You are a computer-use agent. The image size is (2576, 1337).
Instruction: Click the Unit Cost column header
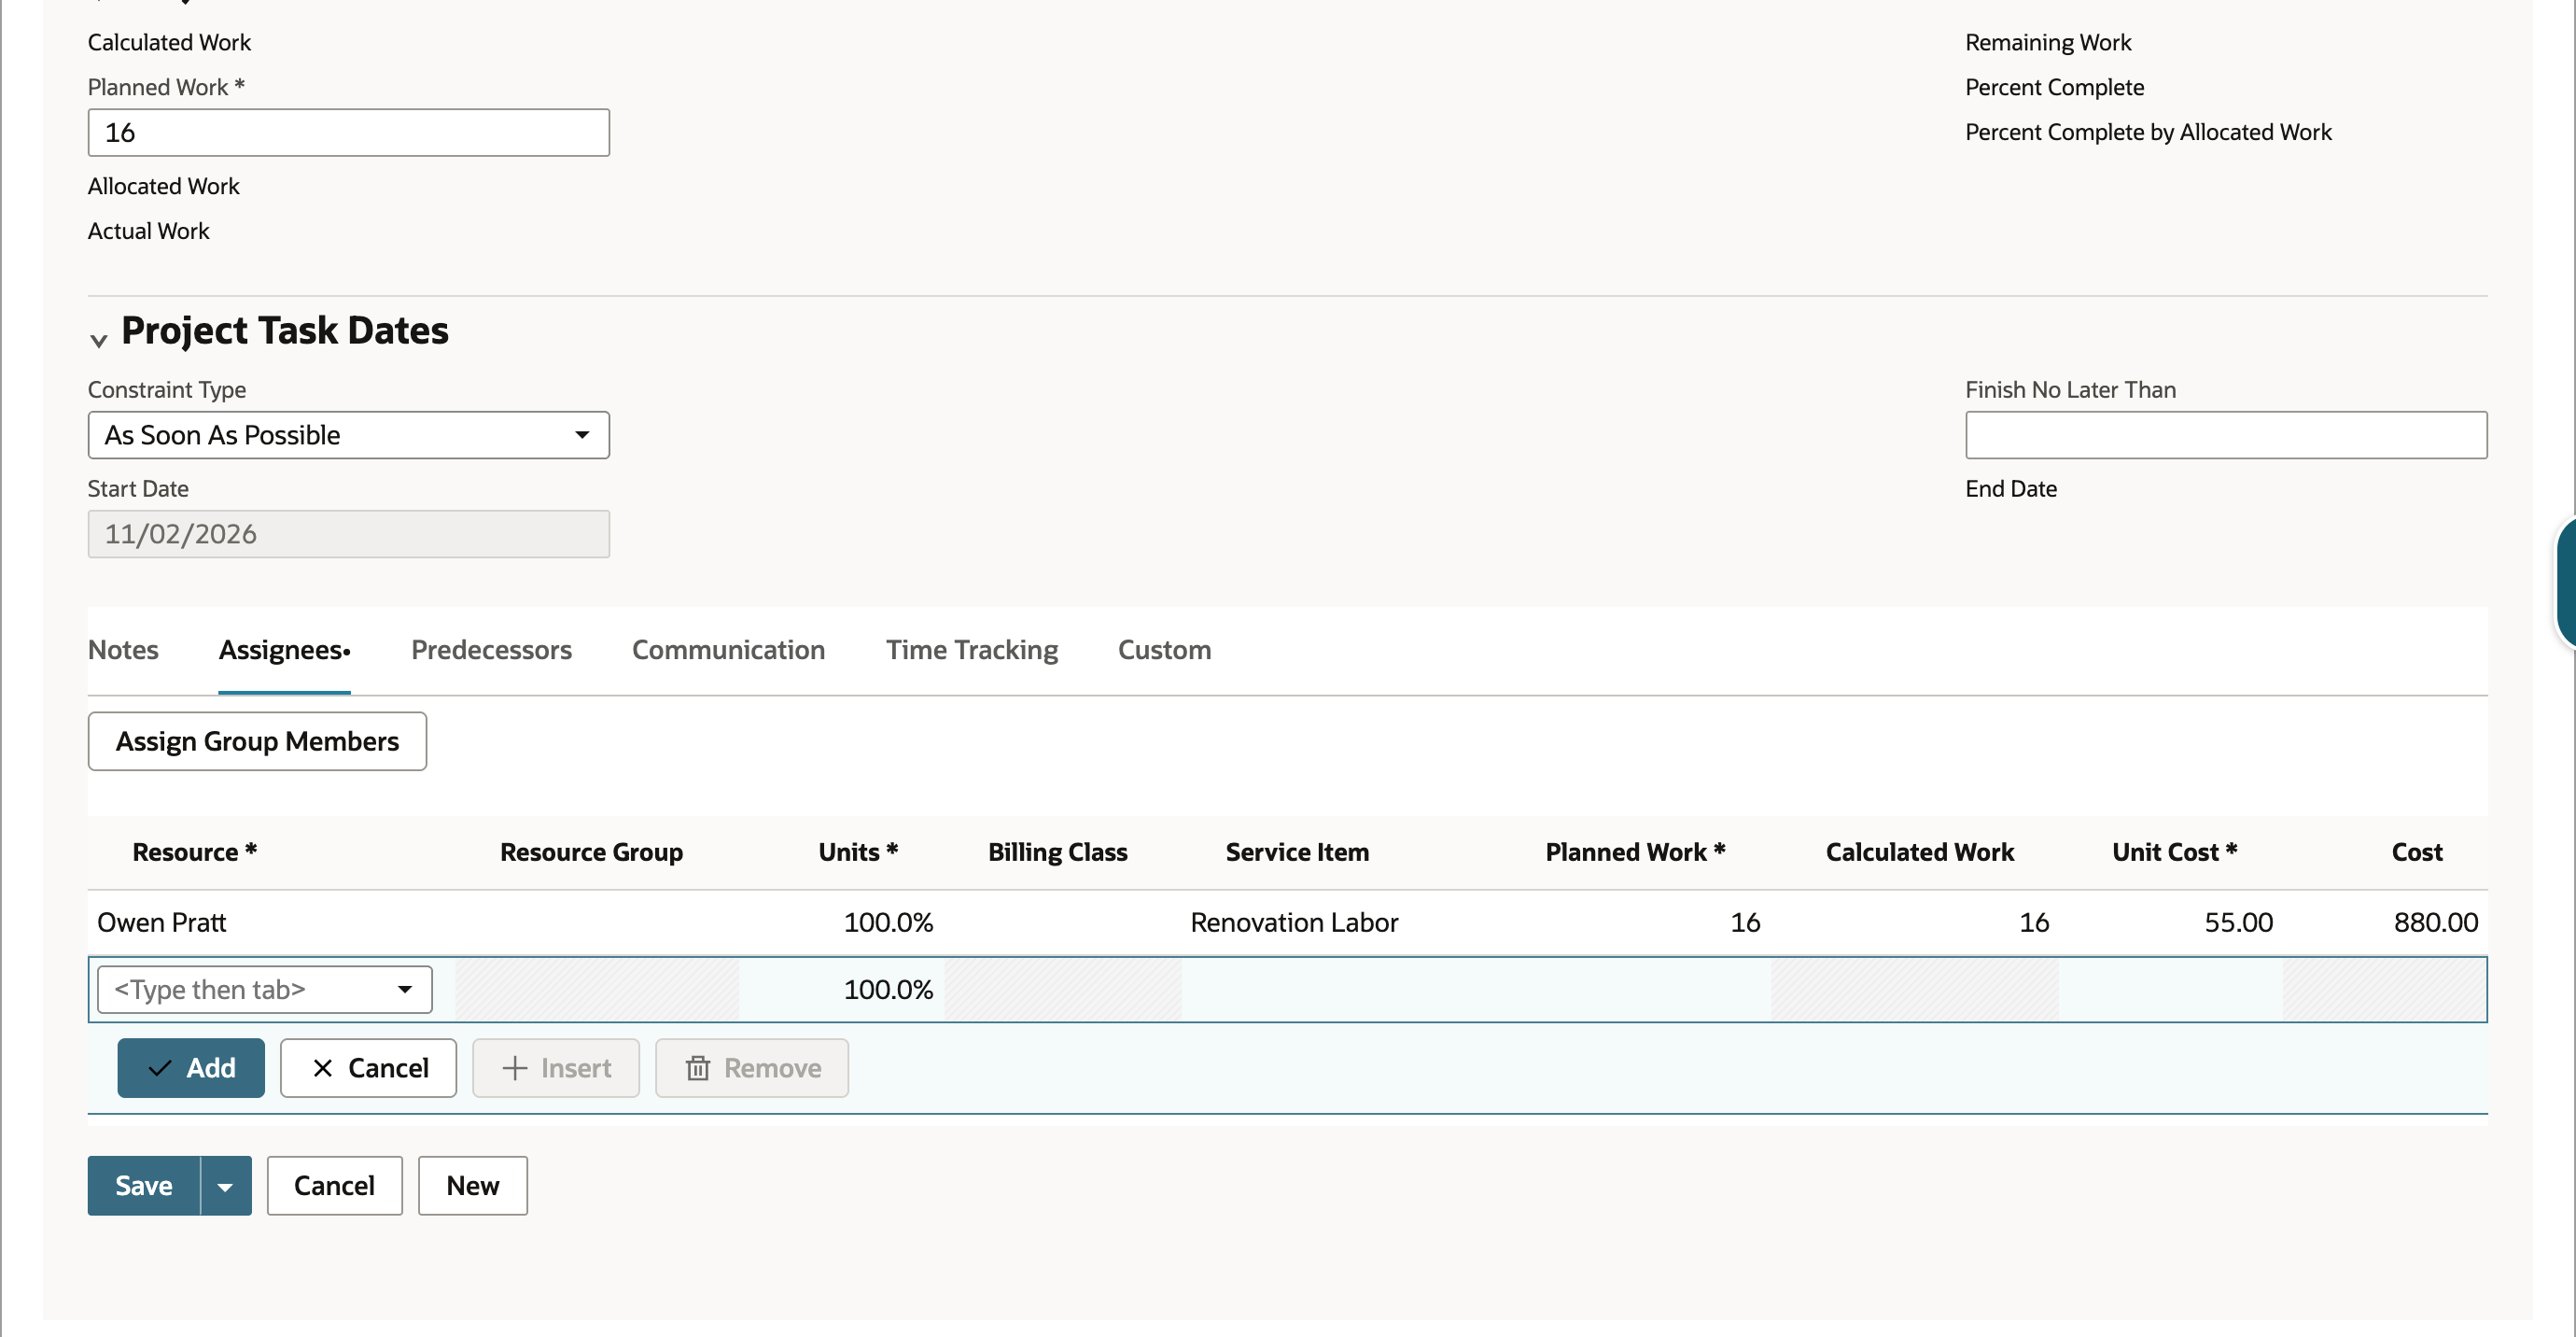coord(2174,852)
